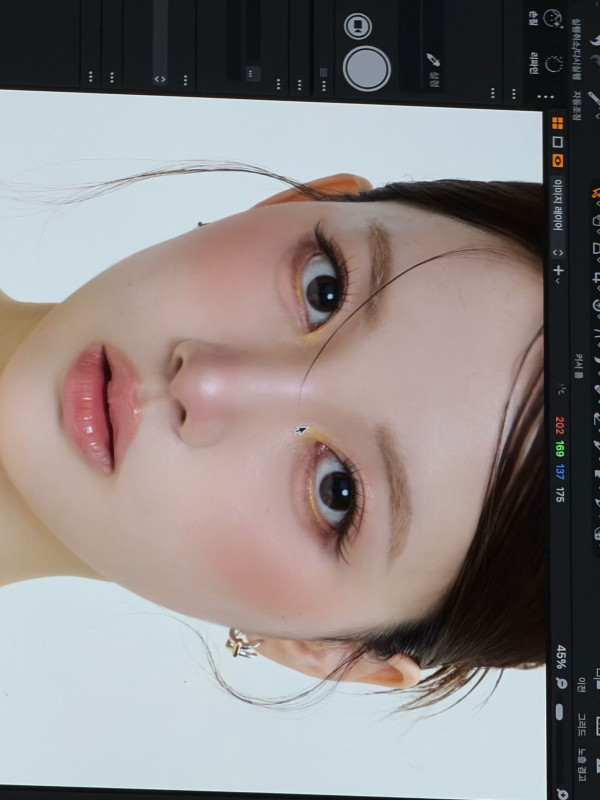The image size is (600, 800).
Task: Click the 실행취소/다시실행 toolbar label
Action: point(577,49)
